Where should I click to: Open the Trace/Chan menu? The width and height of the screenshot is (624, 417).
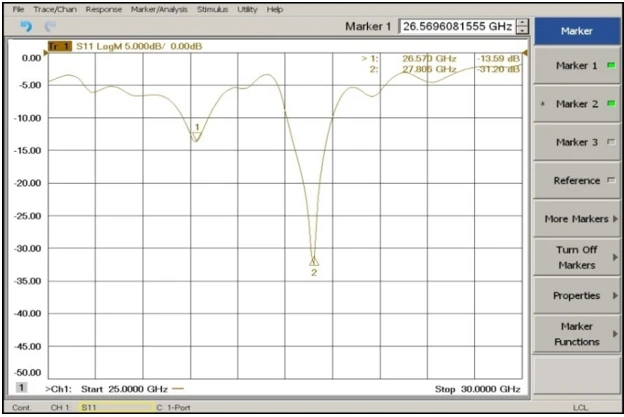tap(56, 9)
